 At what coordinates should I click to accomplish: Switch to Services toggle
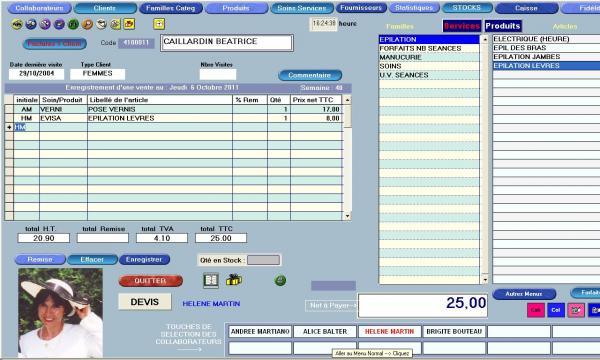coord(462,26)
